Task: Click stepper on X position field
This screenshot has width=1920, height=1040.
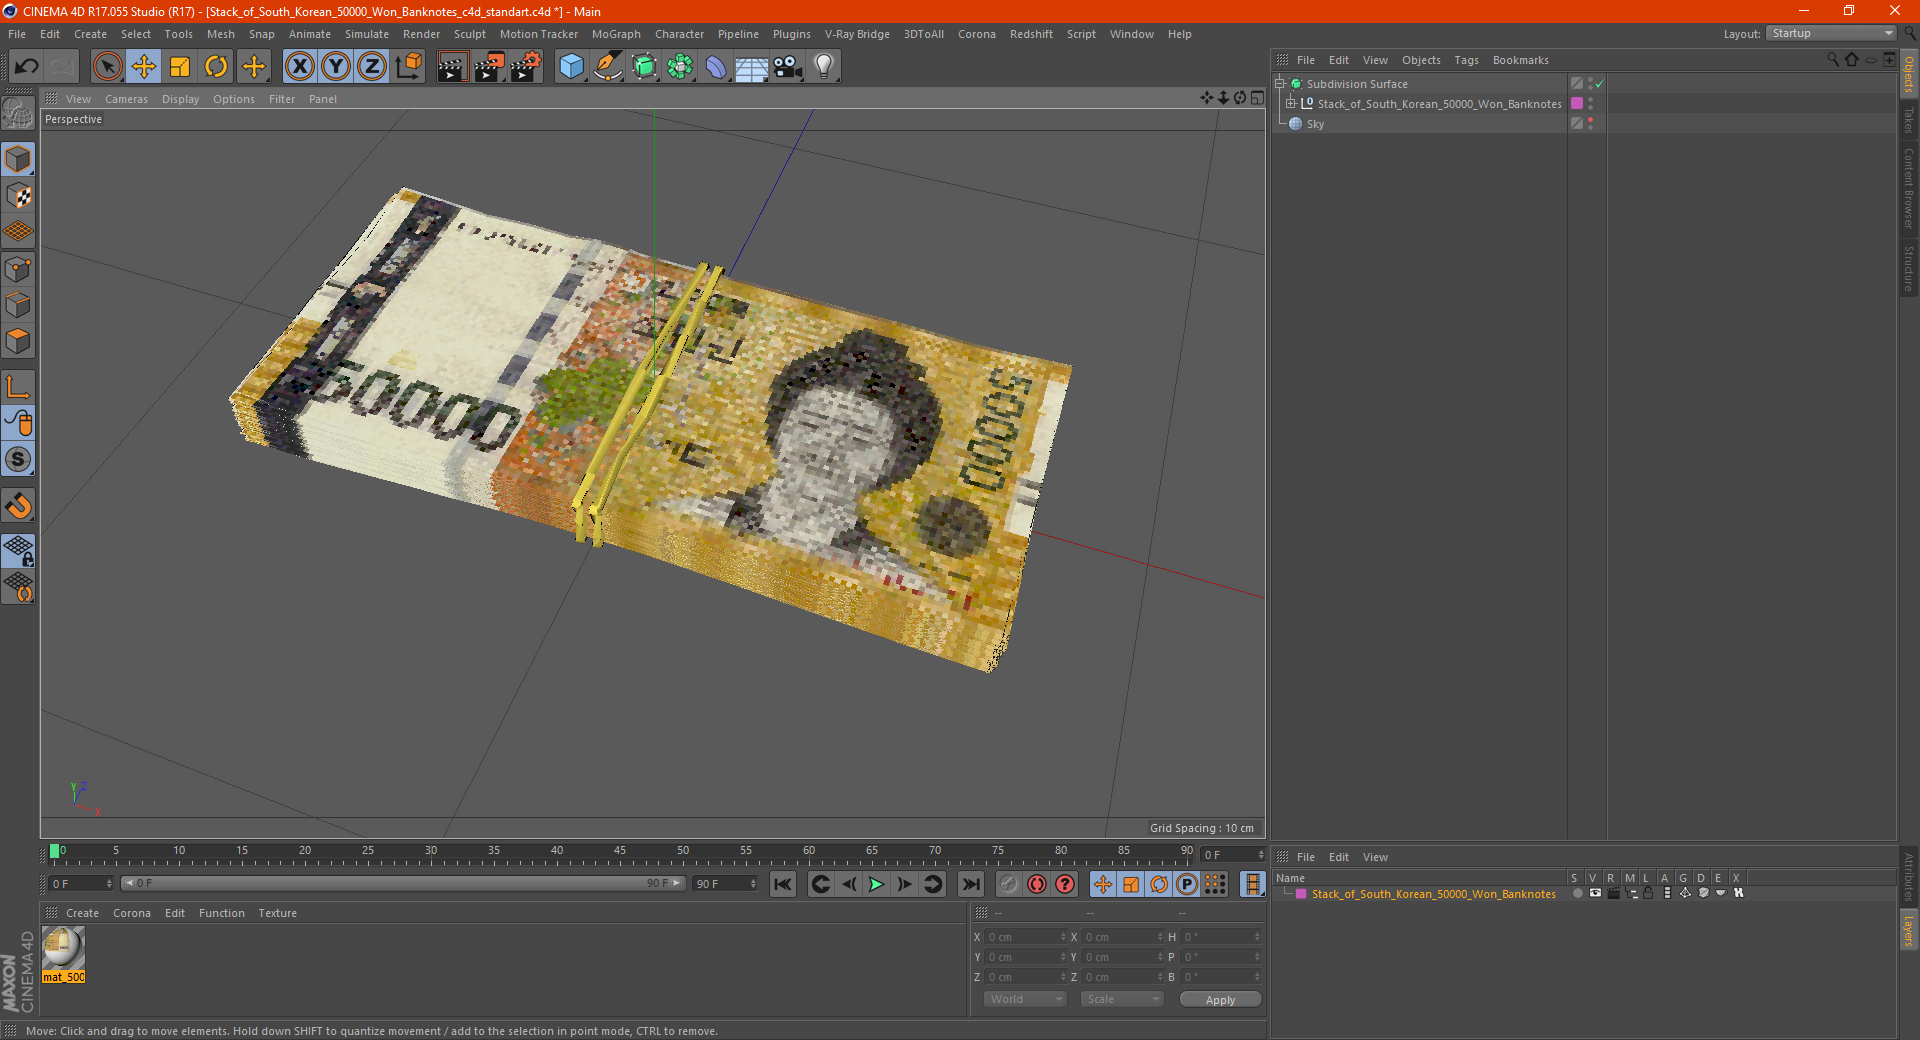Action: coord(1063,938)
